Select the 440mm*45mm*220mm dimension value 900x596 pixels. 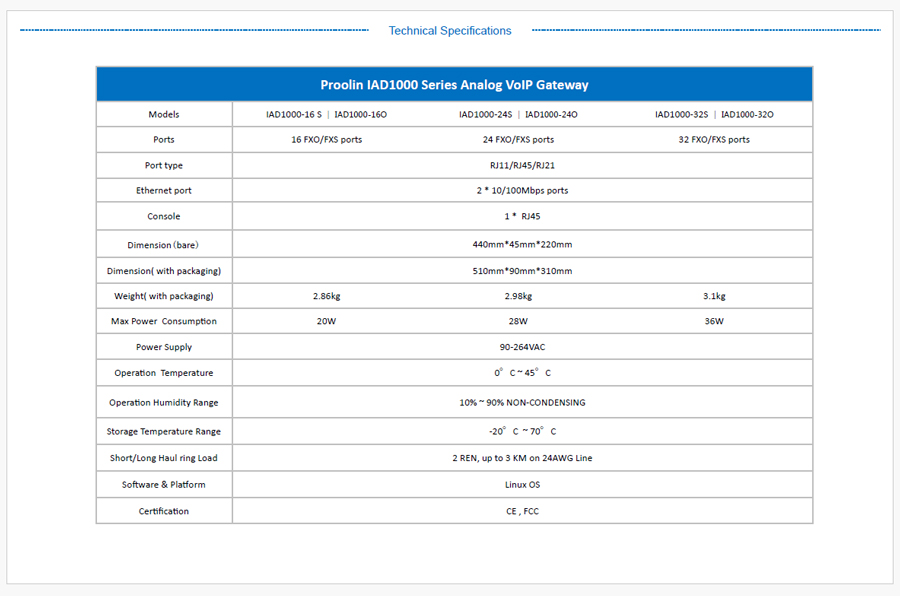pyautogui.click(x=523, y=244)
